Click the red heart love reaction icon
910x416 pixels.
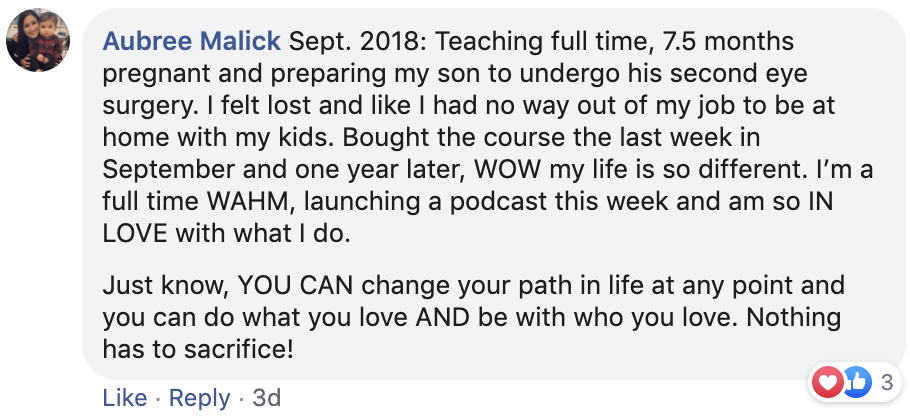(826, 381)
